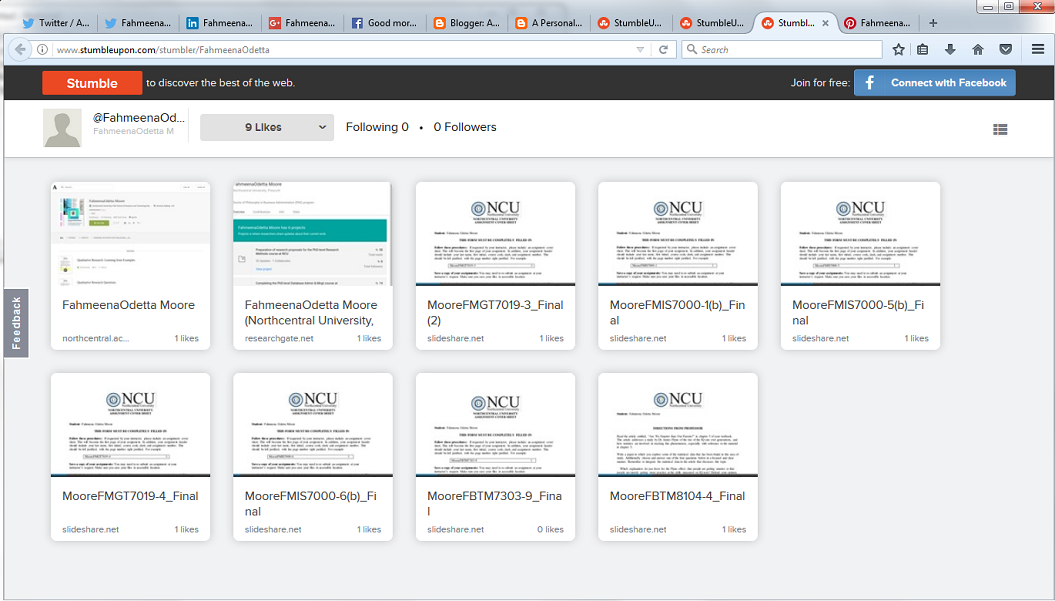Switch to the LinkedIn Fahmeena tab

click(x=220, y=23)
